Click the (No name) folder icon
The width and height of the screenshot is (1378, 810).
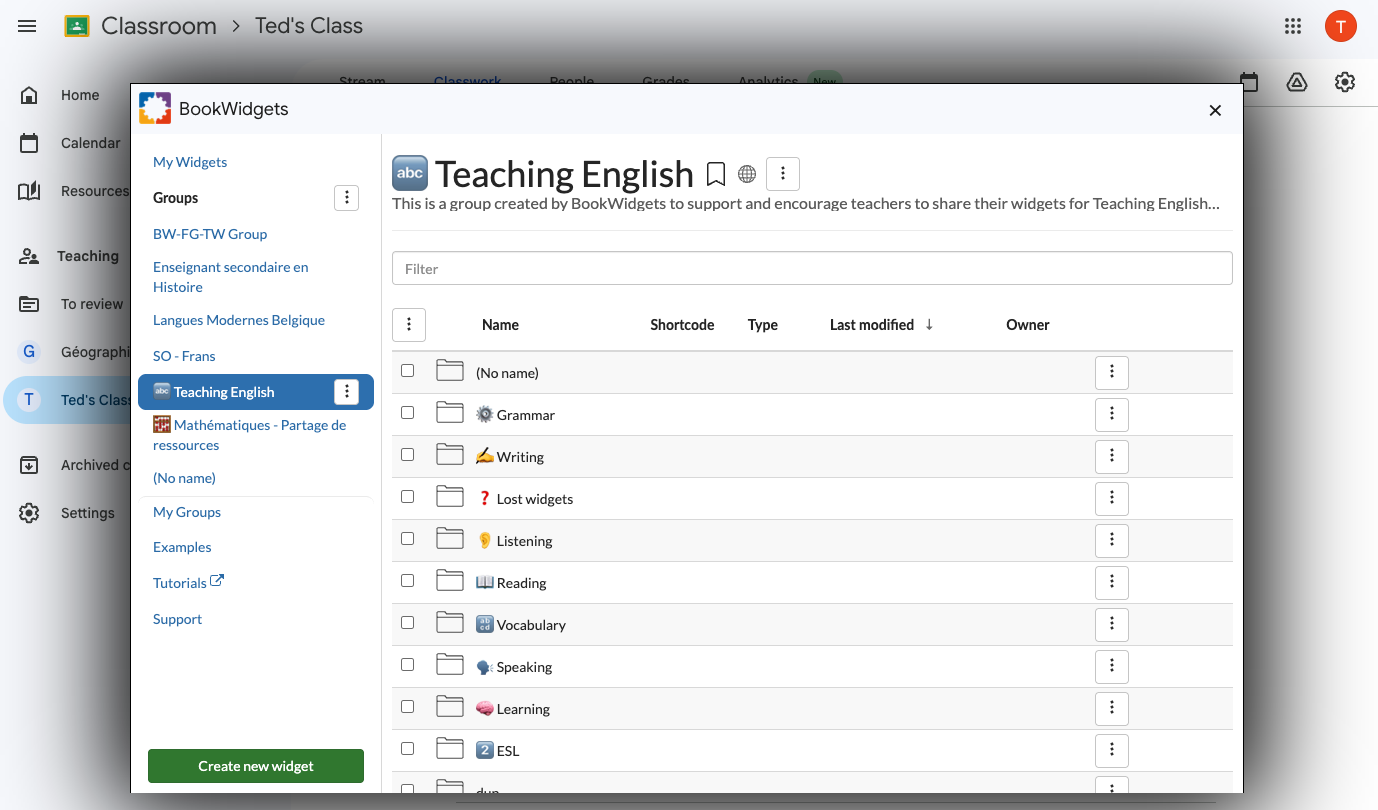450,371
